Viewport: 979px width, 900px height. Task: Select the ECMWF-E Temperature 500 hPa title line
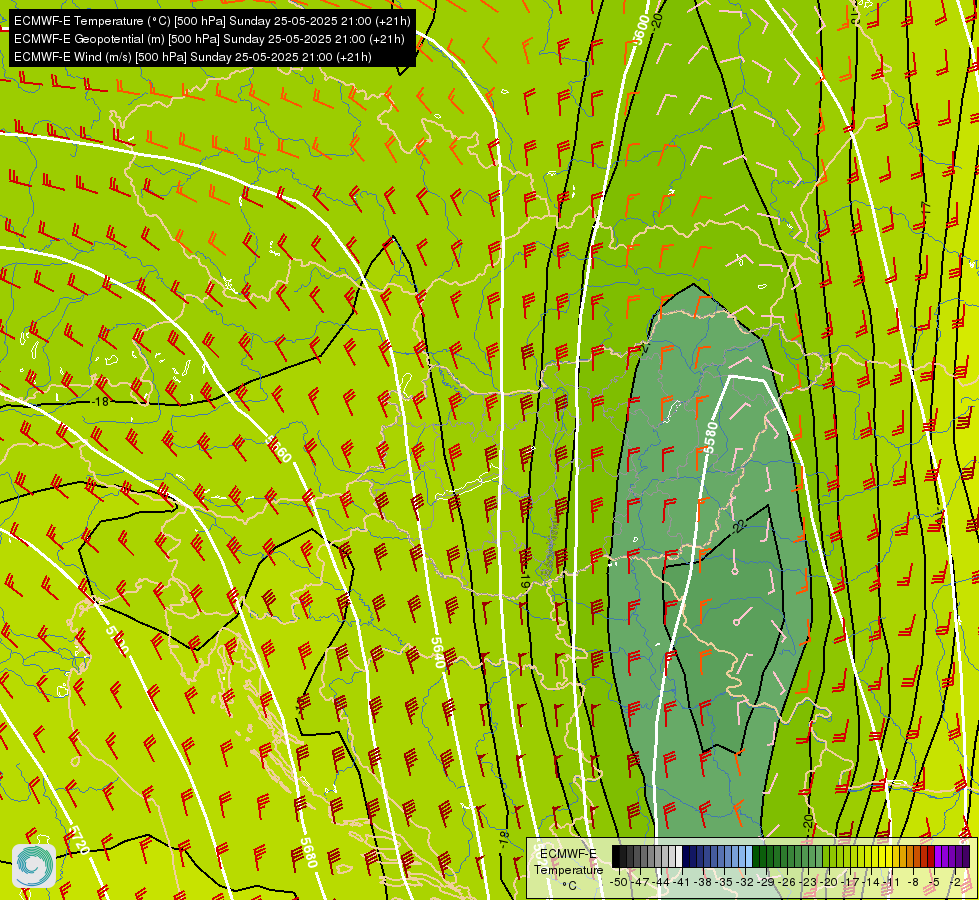pyautogui.click(x=212, y=21)
